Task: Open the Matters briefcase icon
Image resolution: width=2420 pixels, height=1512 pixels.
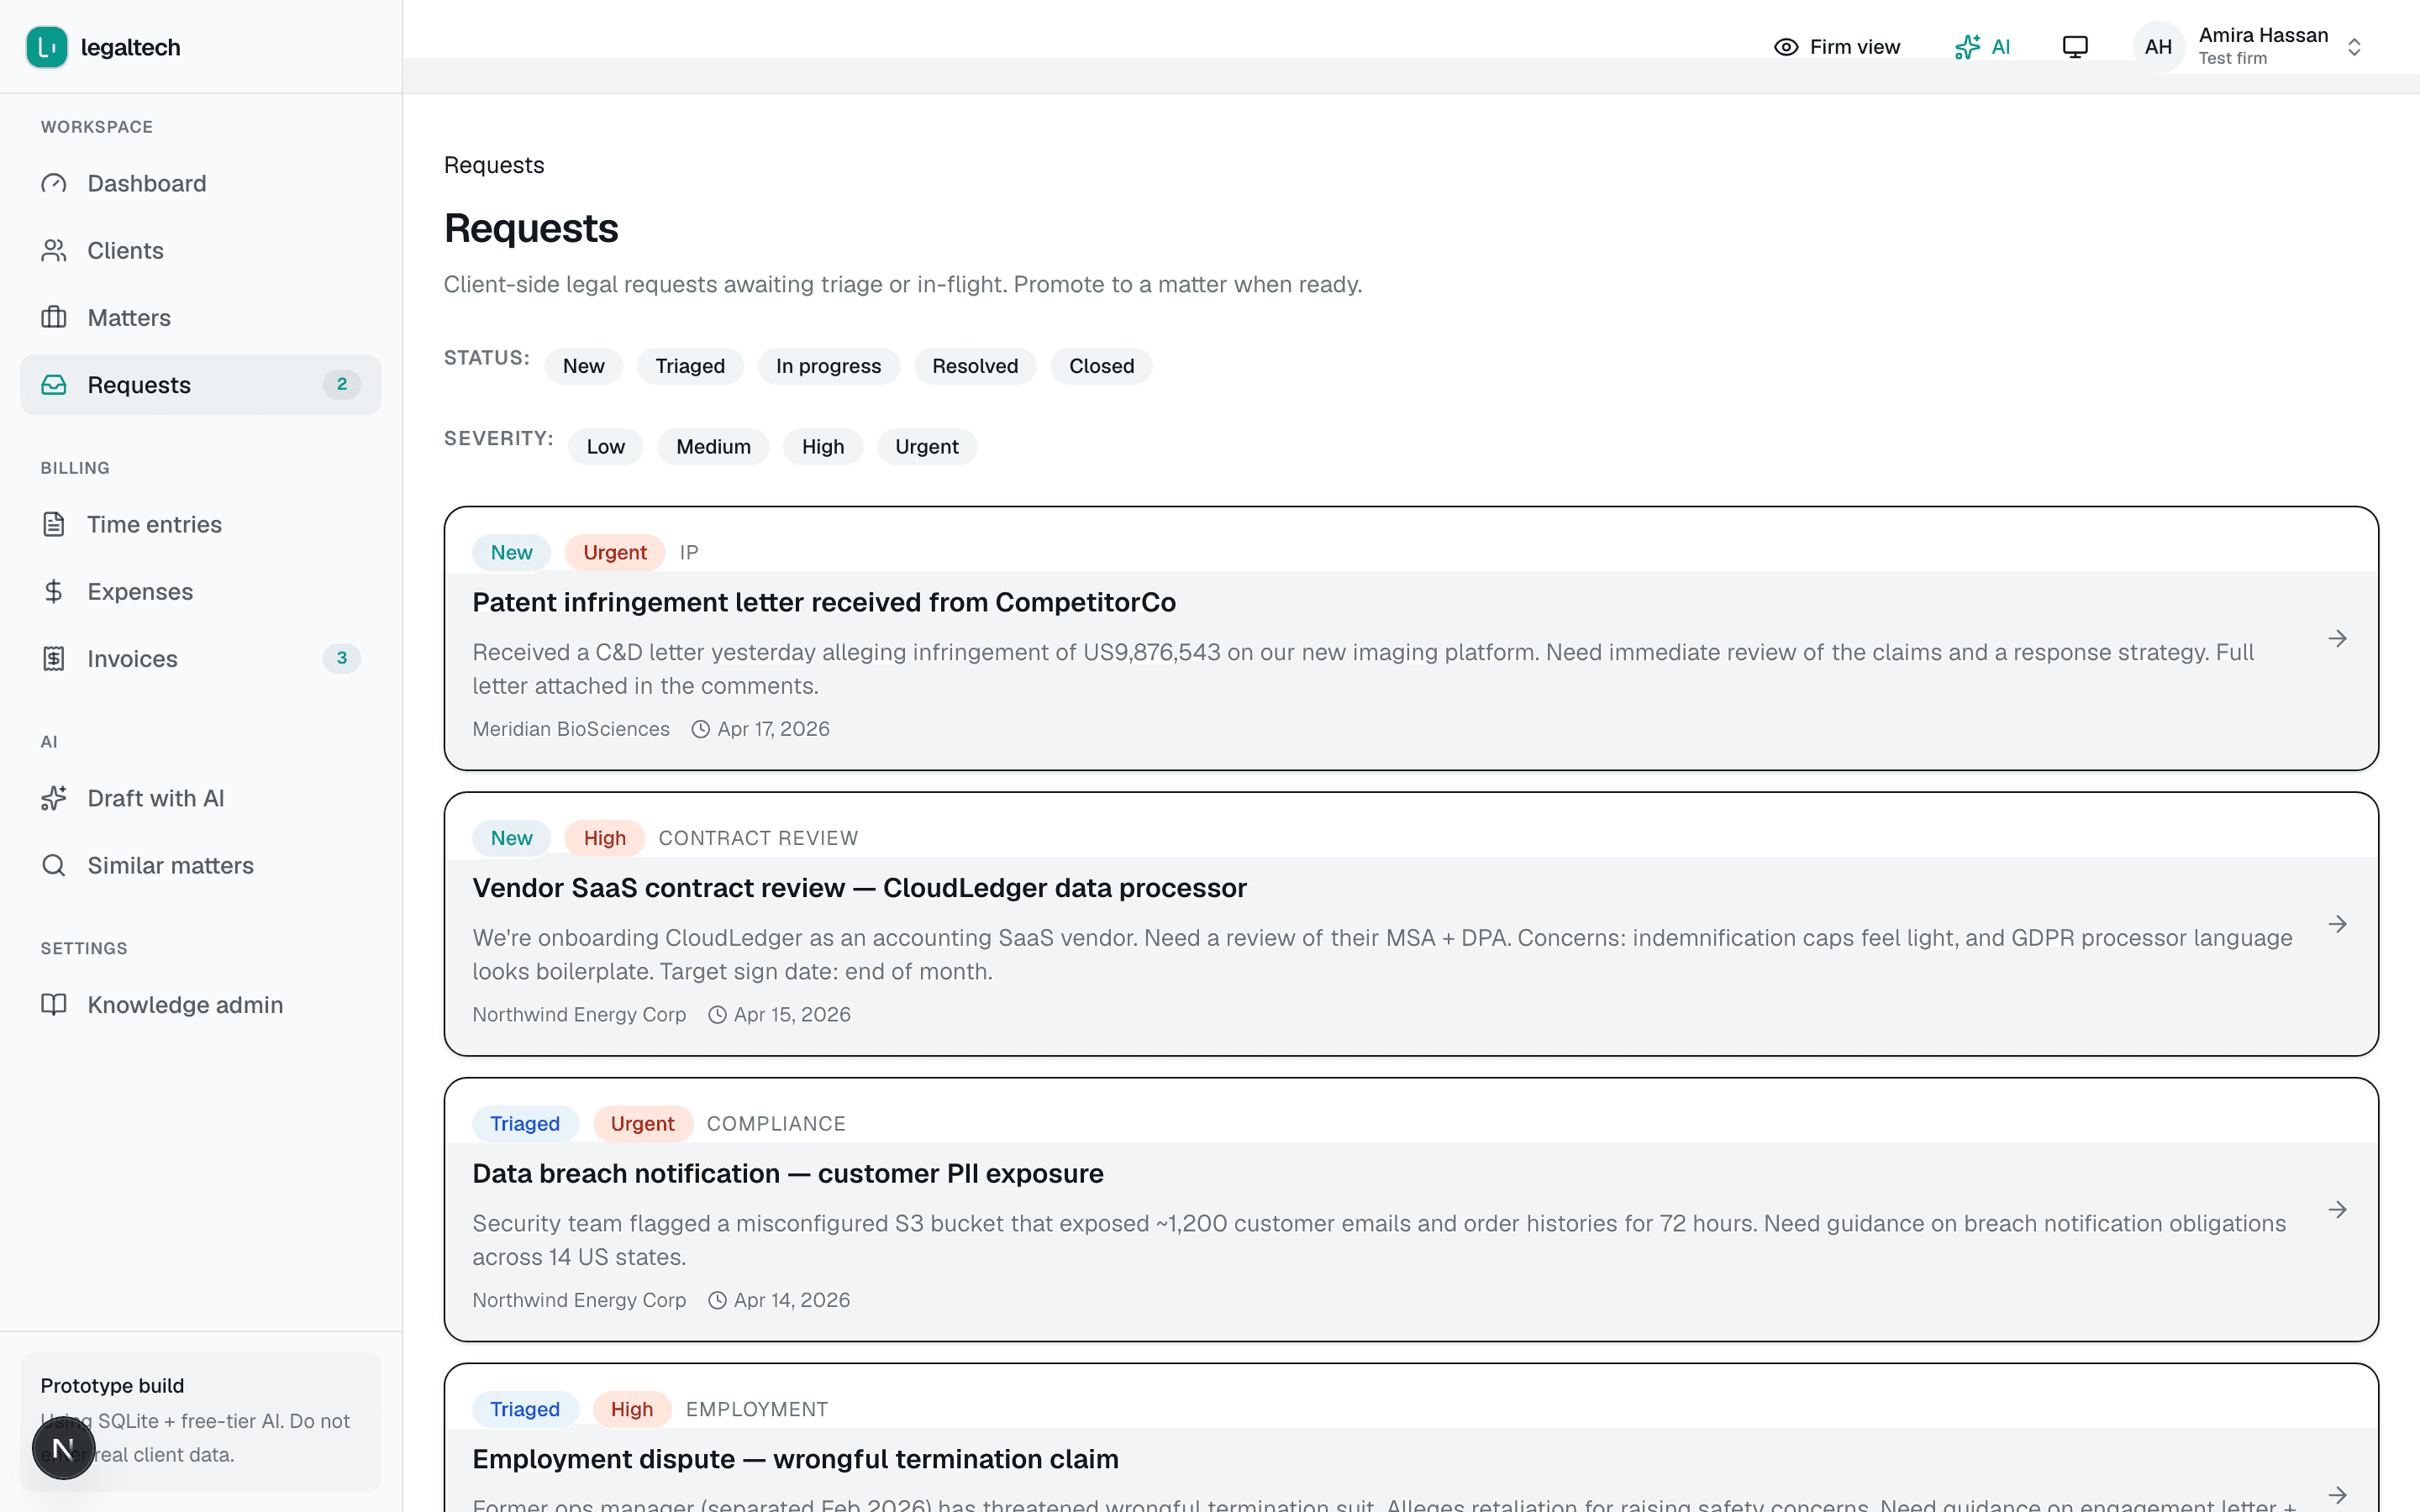Action: pos(54,317)
